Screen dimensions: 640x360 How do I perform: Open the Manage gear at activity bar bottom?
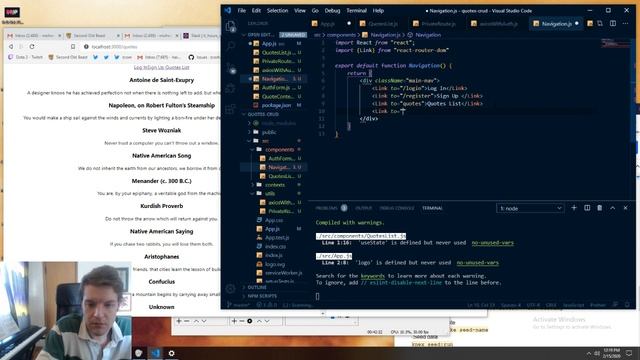[x=231, y=289]
